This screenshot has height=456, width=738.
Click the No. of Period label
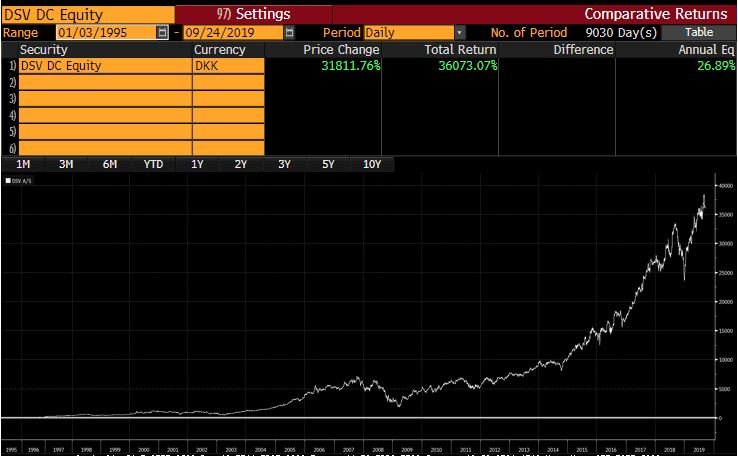(x=529, y=32)
